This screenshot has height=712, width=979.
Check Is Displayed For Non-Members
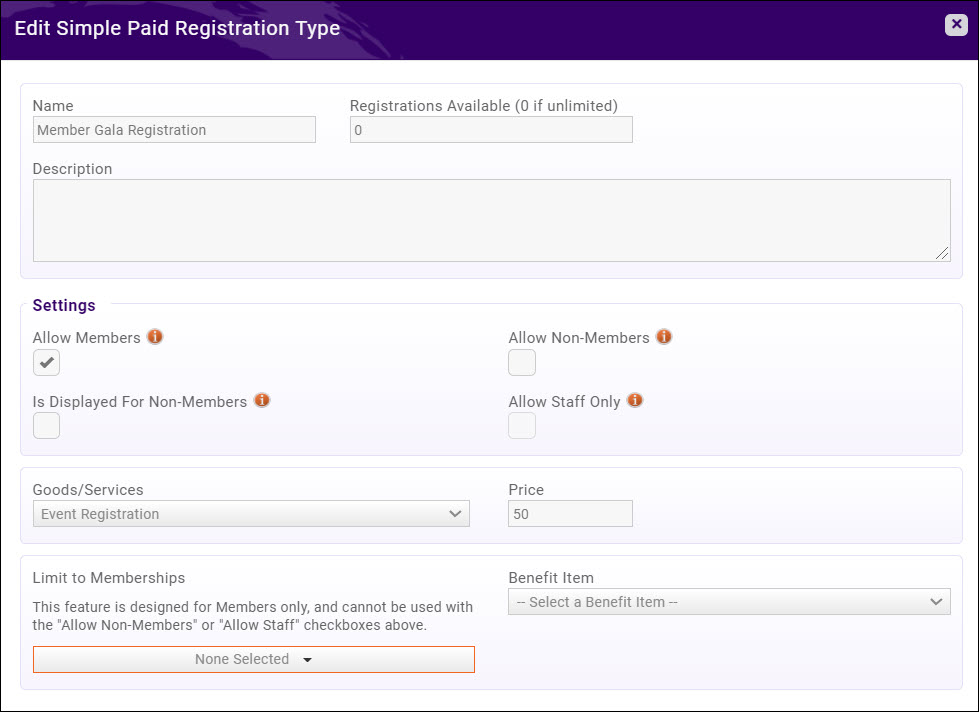tap(46, 425)
